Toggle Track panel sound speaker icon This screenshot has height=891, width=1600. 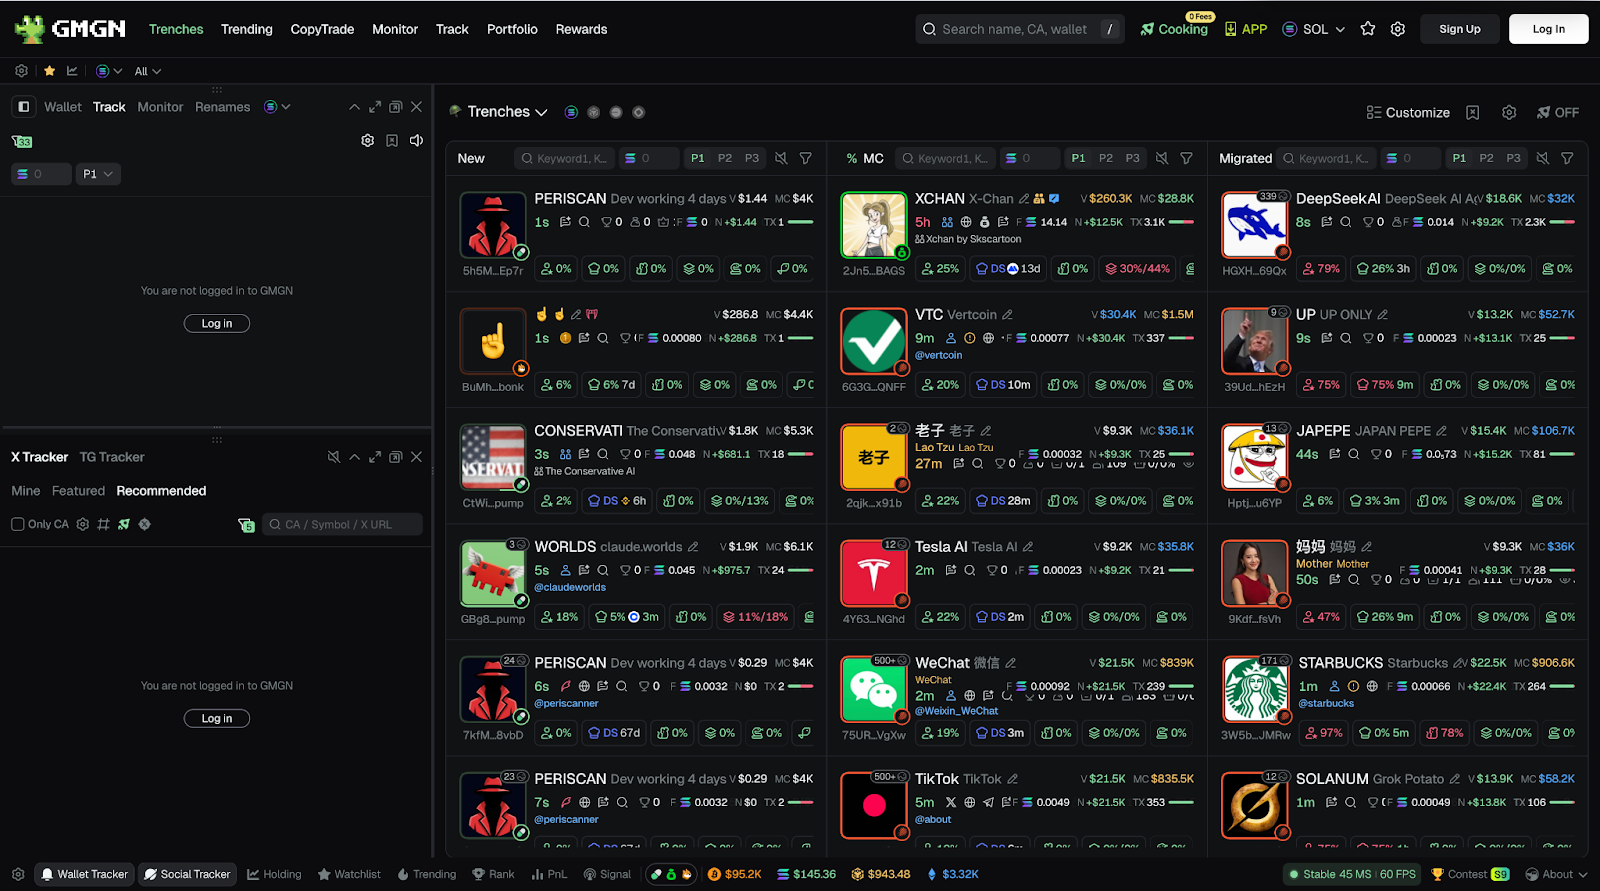[416, 141]
